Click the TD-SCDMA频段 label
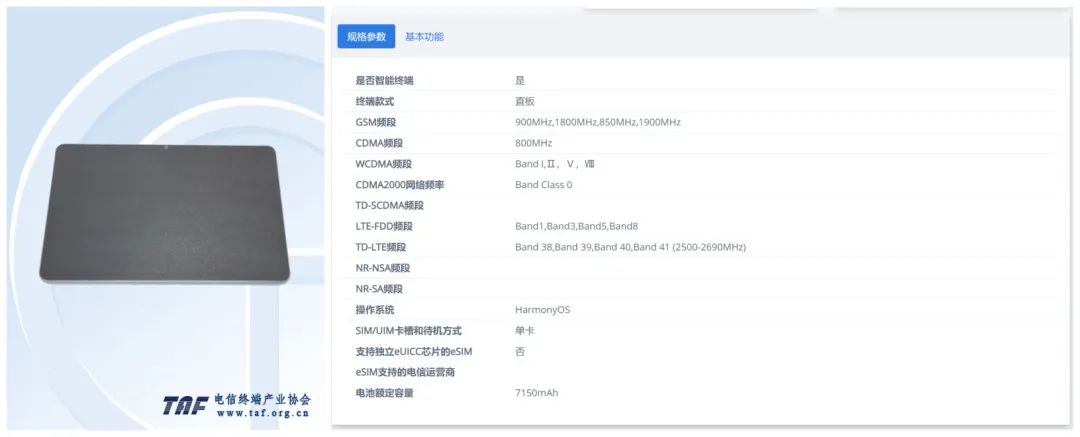The height and width of the screenshot is (437, 1080). [389, 205]
